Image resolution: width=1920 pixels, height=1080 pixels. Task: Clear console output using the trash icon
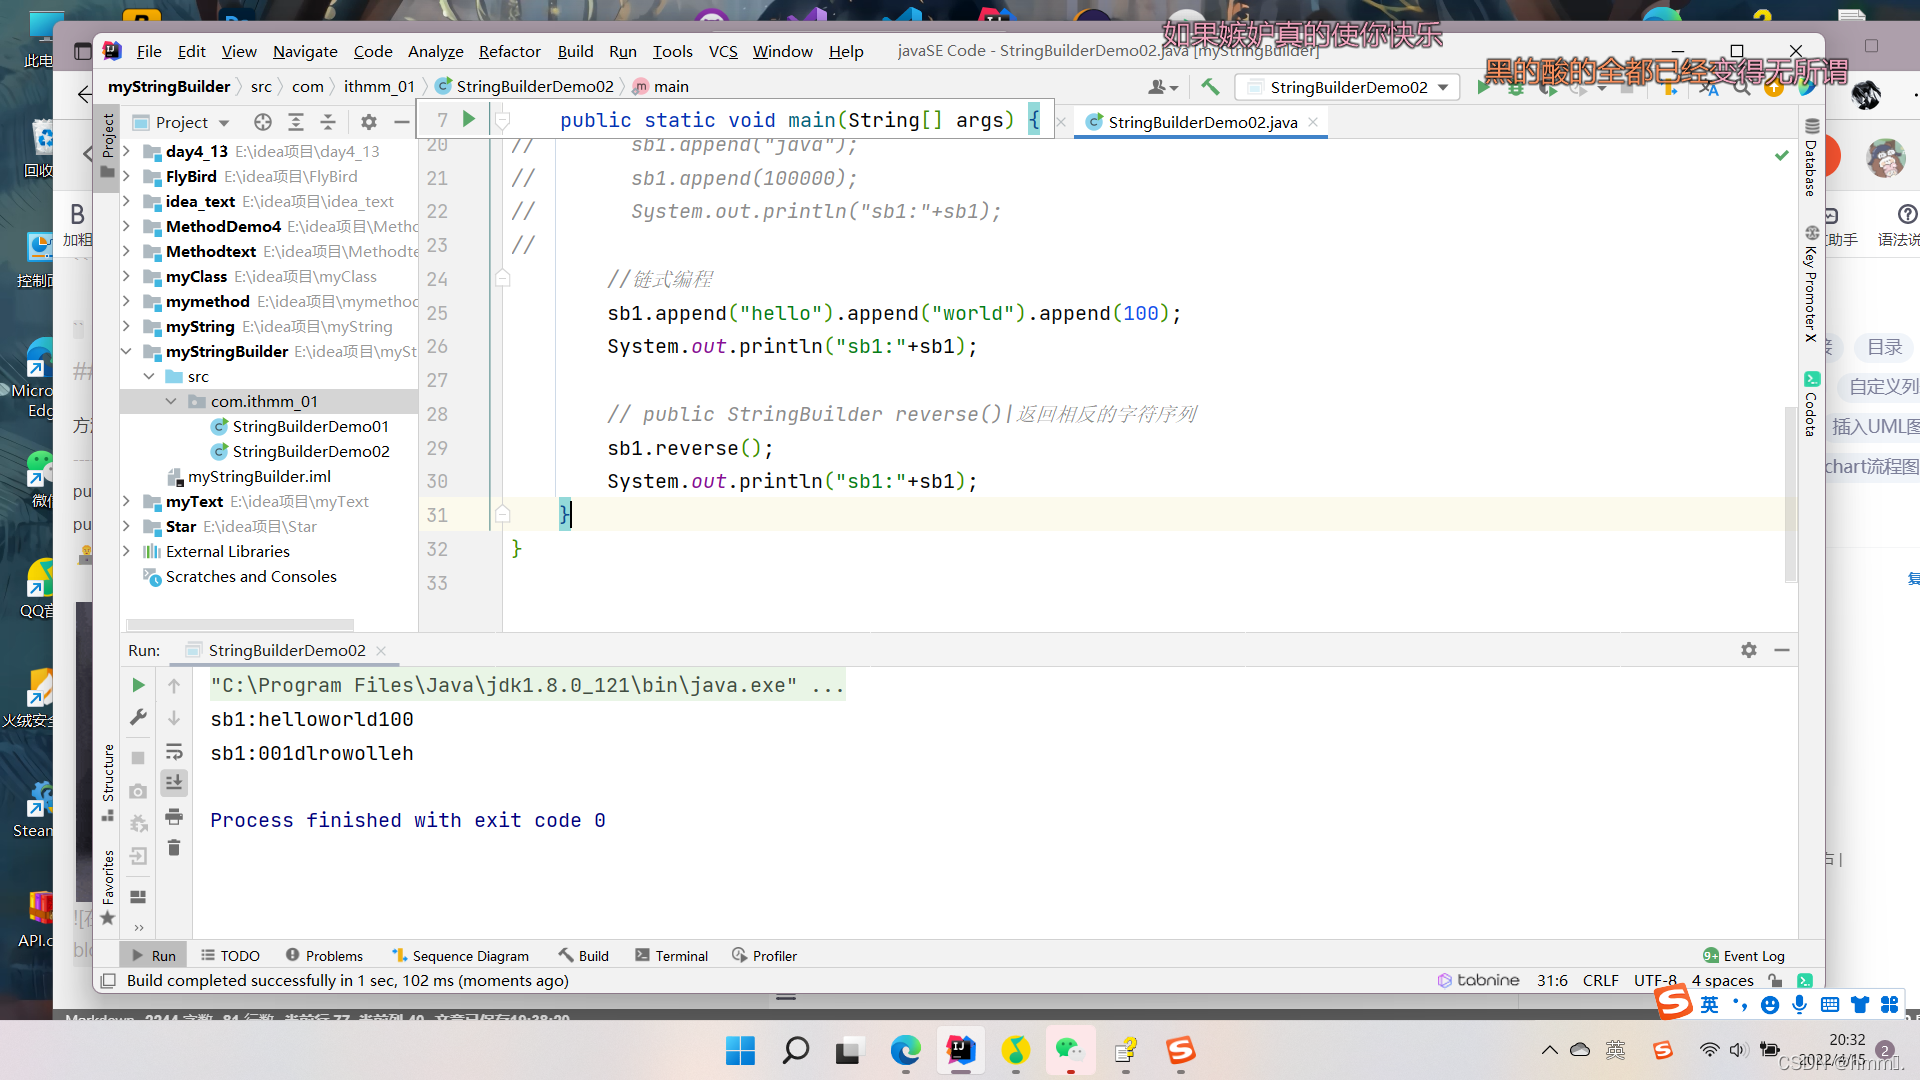pos(174,847)
